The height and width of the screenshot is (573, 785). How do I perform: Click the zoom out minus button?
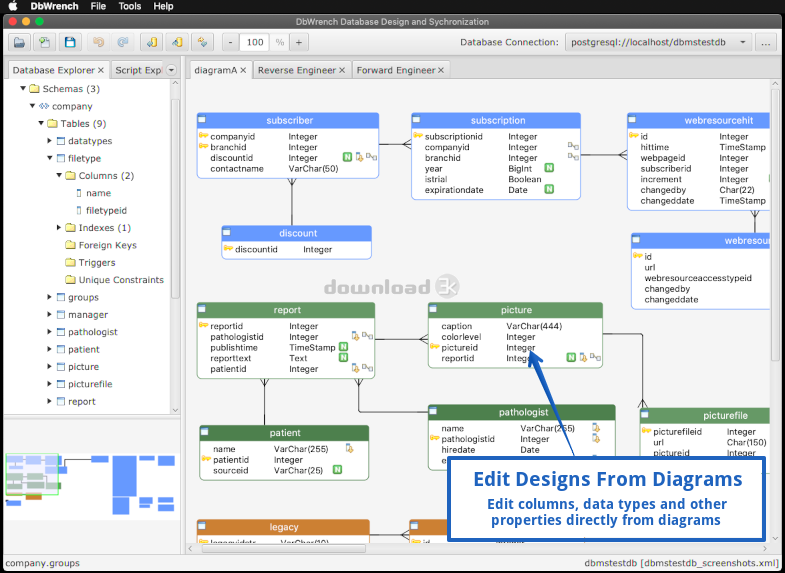pyautogui.click(x=230, y=43)
